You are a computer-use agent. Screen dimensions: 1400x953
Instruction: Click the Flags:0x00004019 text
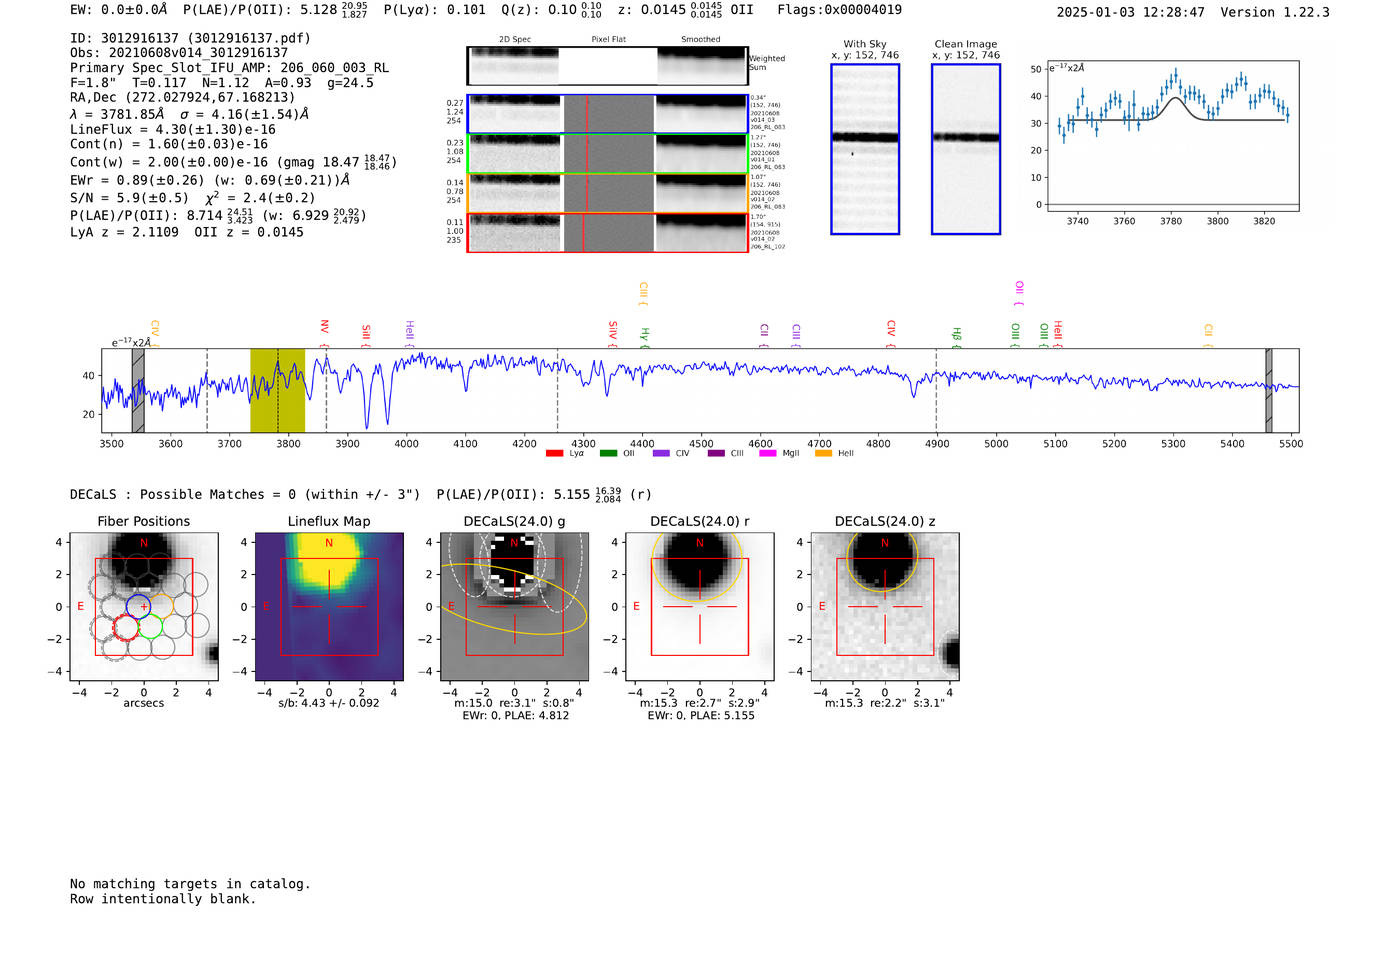click(x=840, y=10)
